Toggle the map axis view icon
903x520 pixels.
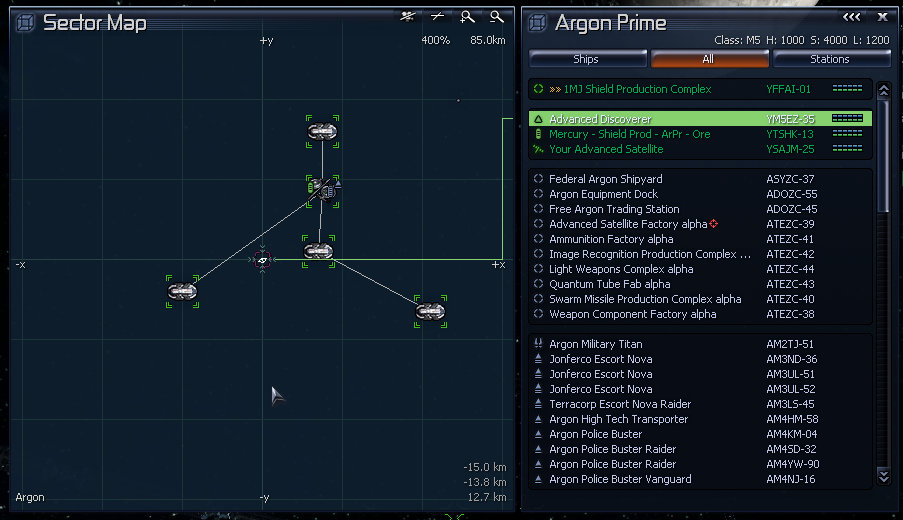click(438, 17)
